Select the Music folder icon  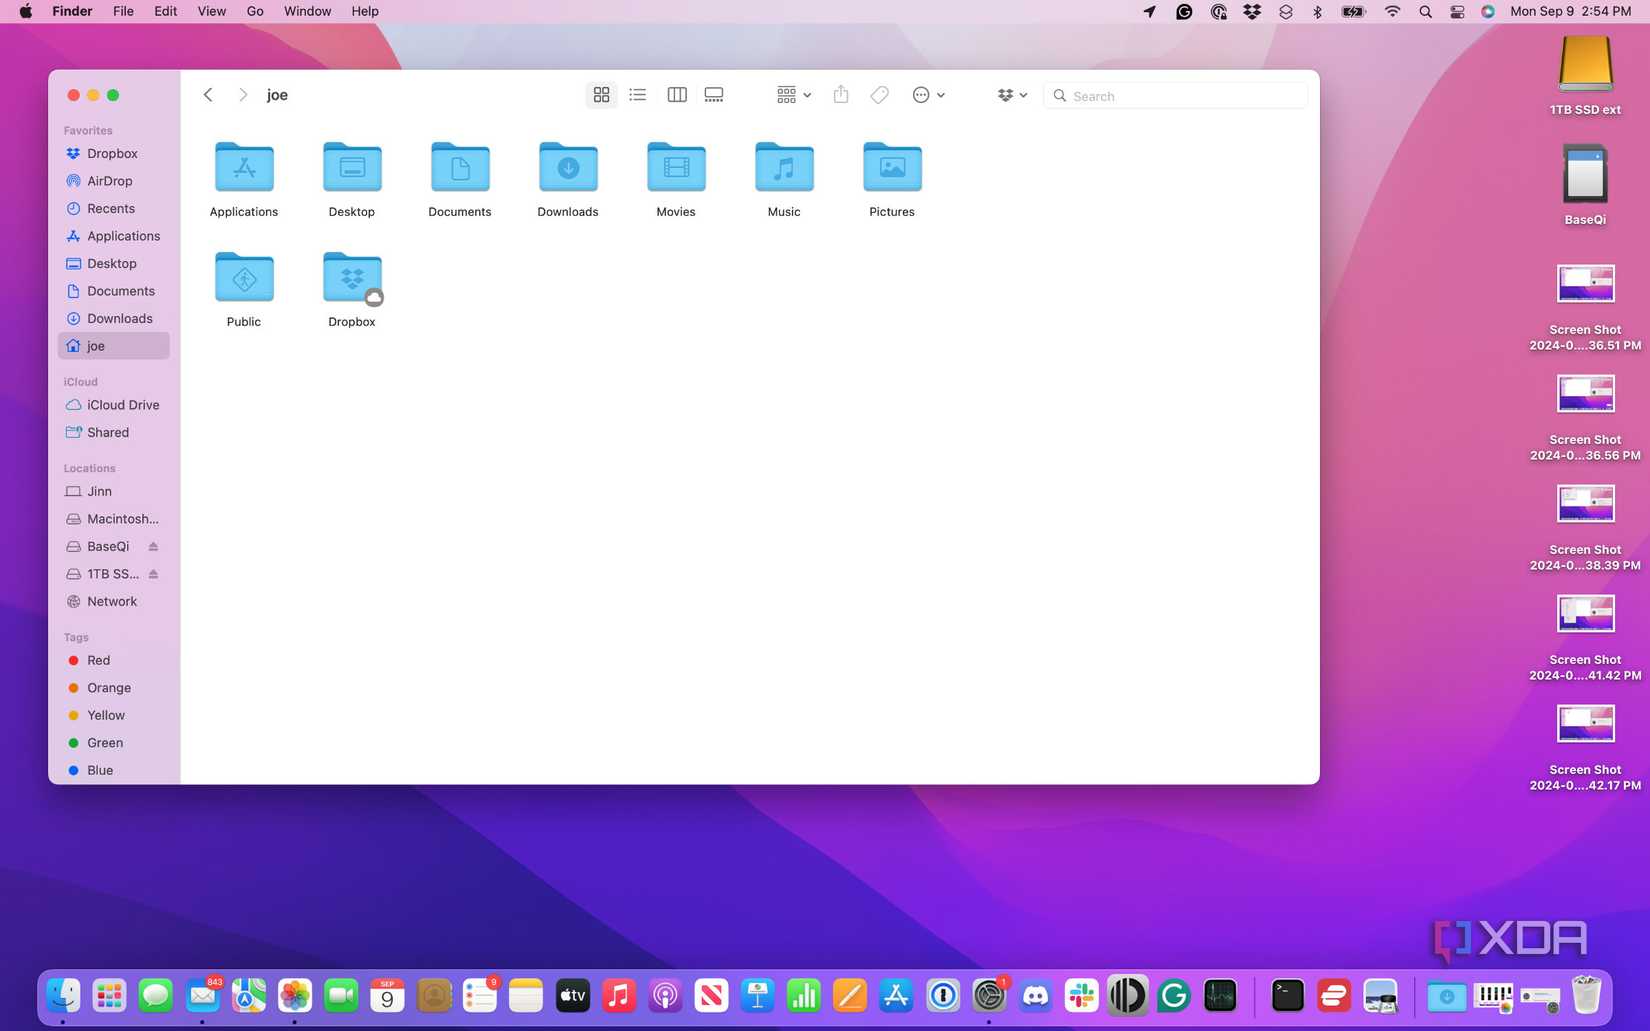[x=784, y=167]
